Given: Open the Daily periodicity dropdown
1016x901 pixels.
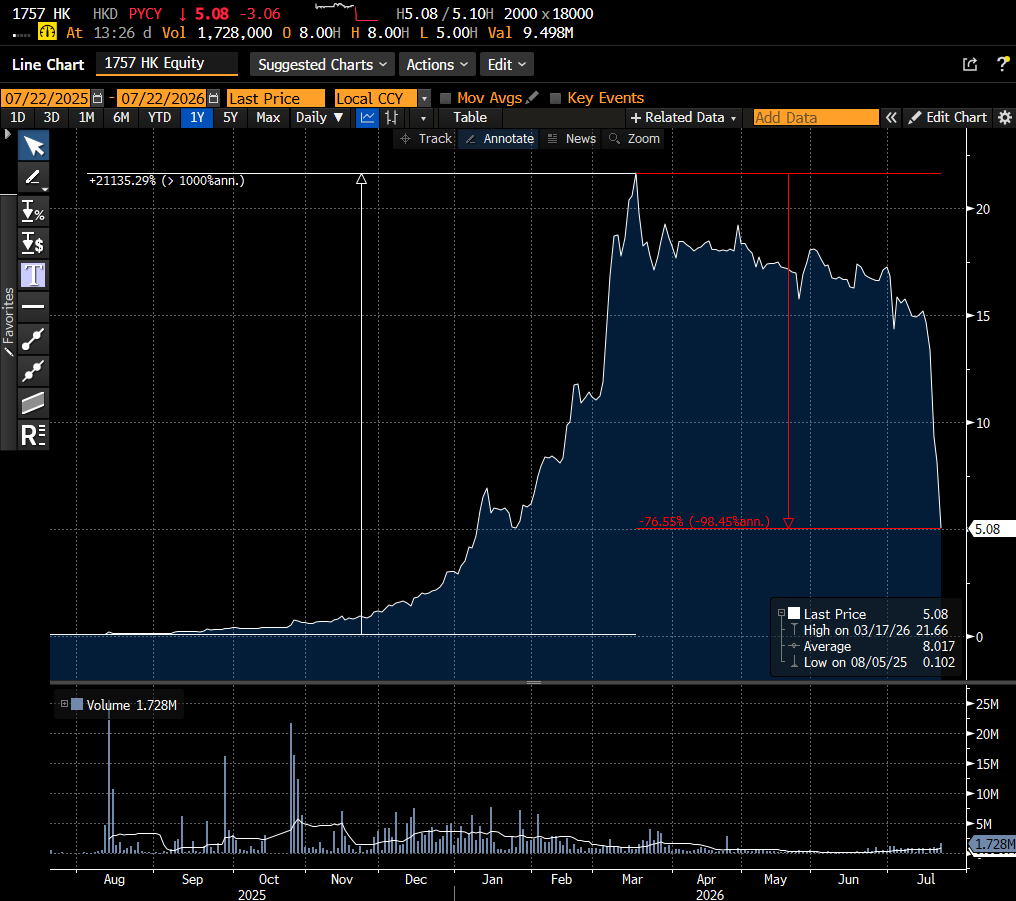Looking at the screenshot, I should [319, 117].
